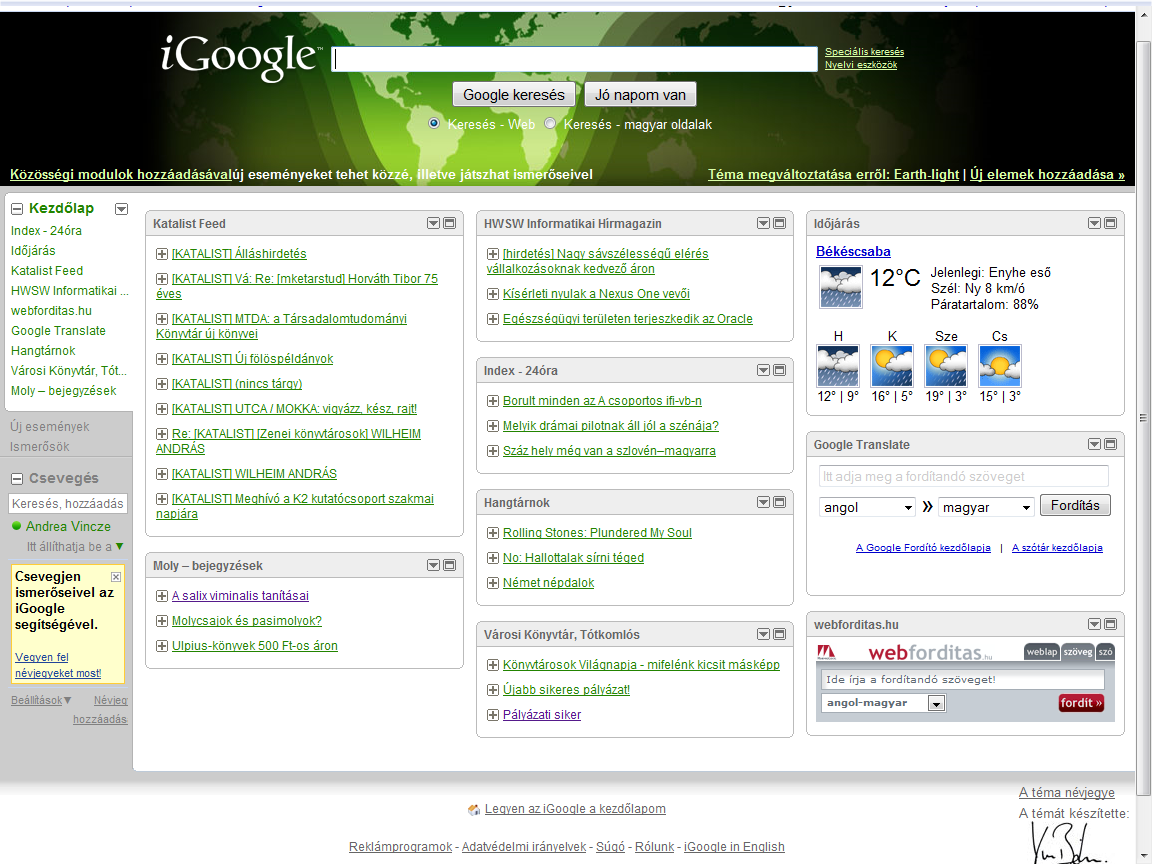Collapse the Csevegés section minus toggle
The width and height of the screenshot is (1152, 864).
click(17, 479)
